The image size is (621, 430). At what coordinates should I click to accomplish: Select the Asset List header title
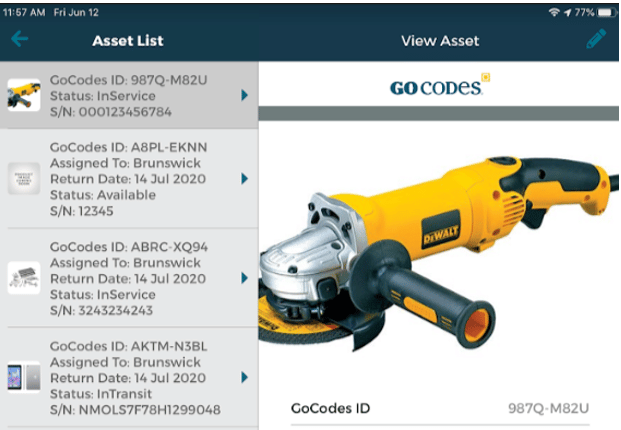128,41
